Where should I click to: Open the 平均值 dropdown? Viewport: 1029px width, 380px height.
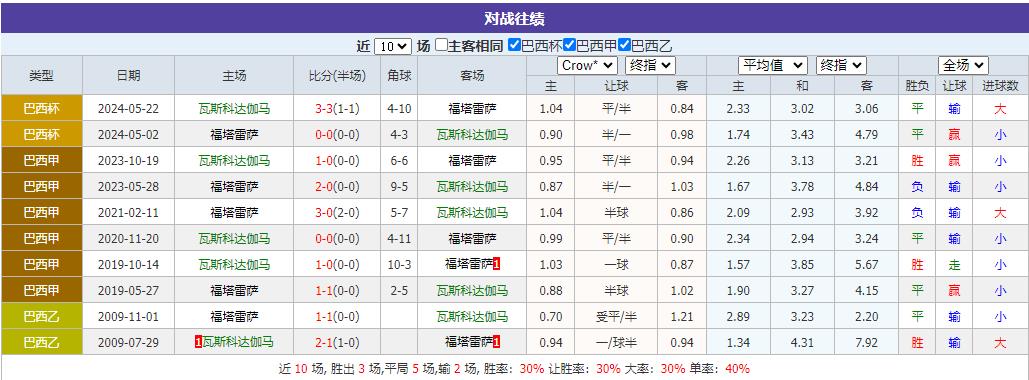click(773, 66)
